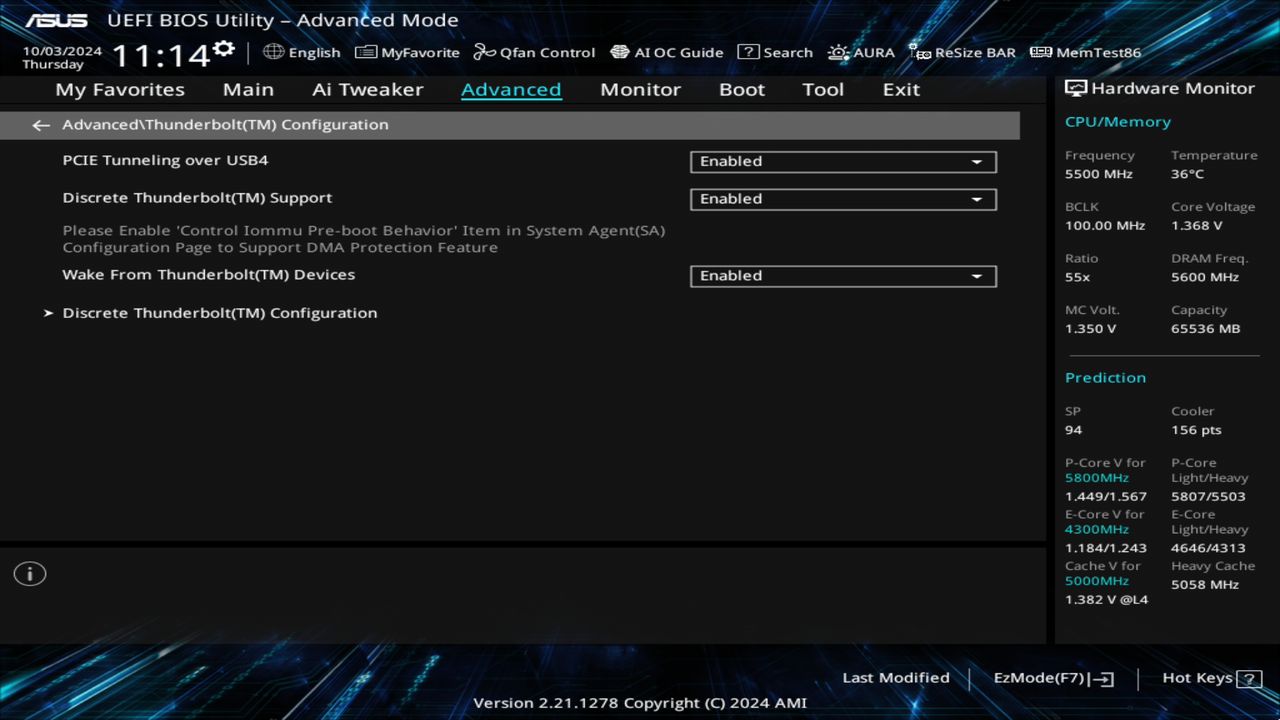The width and height of the screenshot is (1280, 720).
Task: Change the PCIE Tunneling over USB4 setting
Action: coord(842,161)
